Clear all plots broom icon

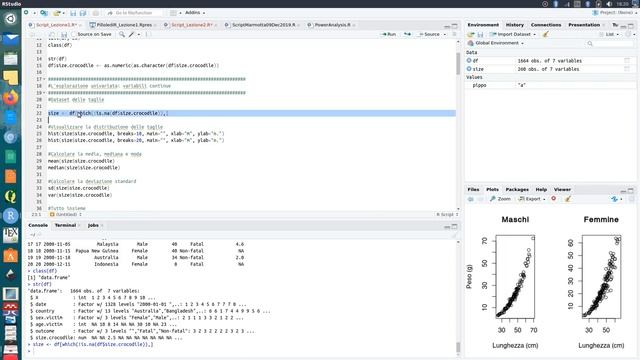[x=568, y=199]
